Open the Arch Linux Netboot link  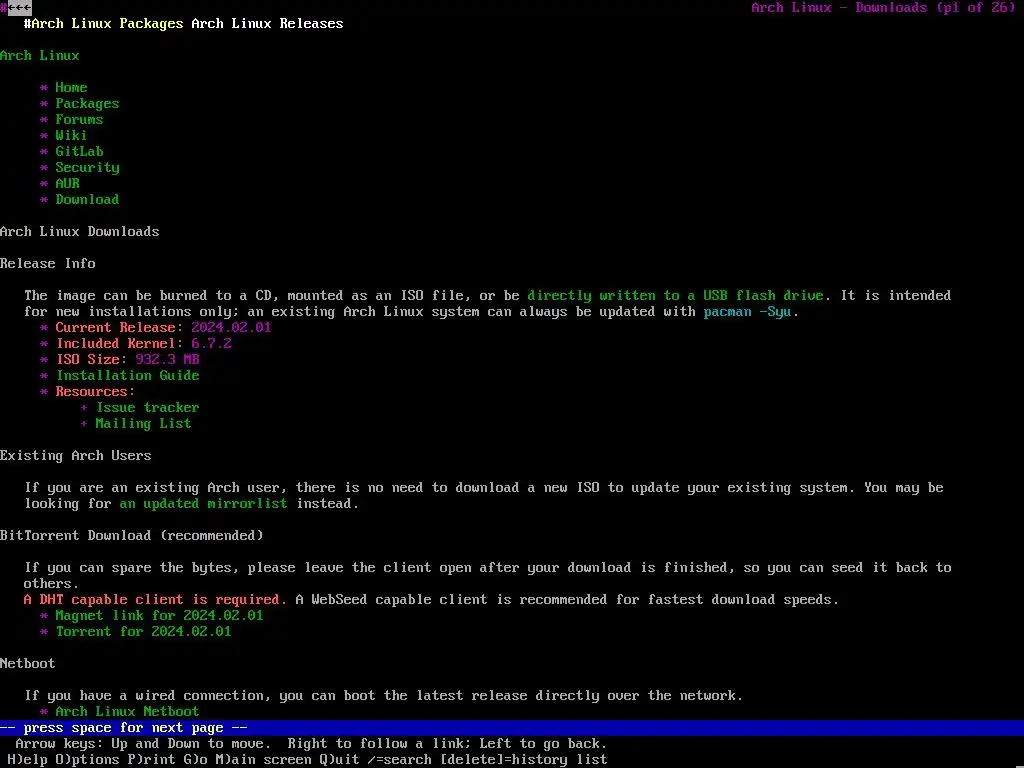(x=127, y=711)
